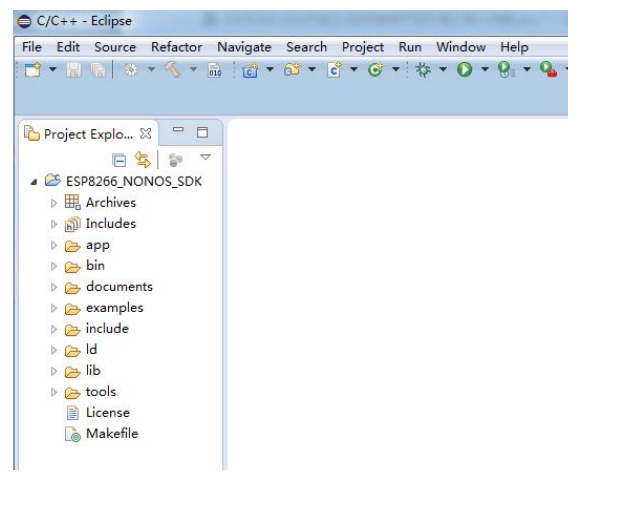Open dropdown beside New C++ Class
Viewport: 643px width, 522px height.
click(x=396, y=69)
